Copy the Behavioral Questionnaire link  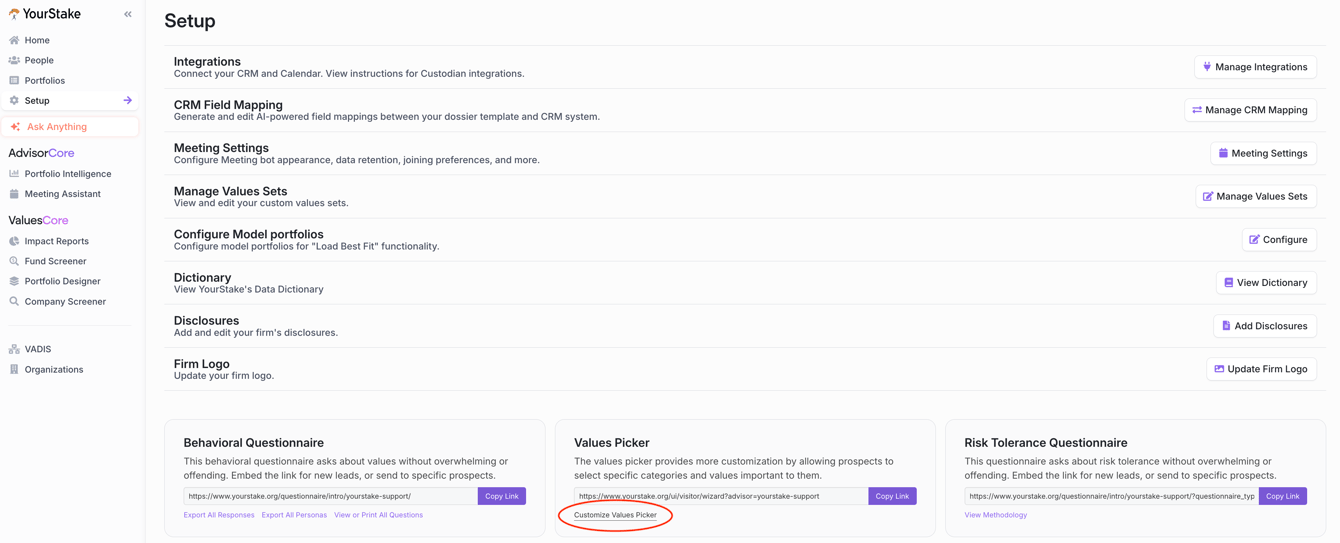[502, 496]
